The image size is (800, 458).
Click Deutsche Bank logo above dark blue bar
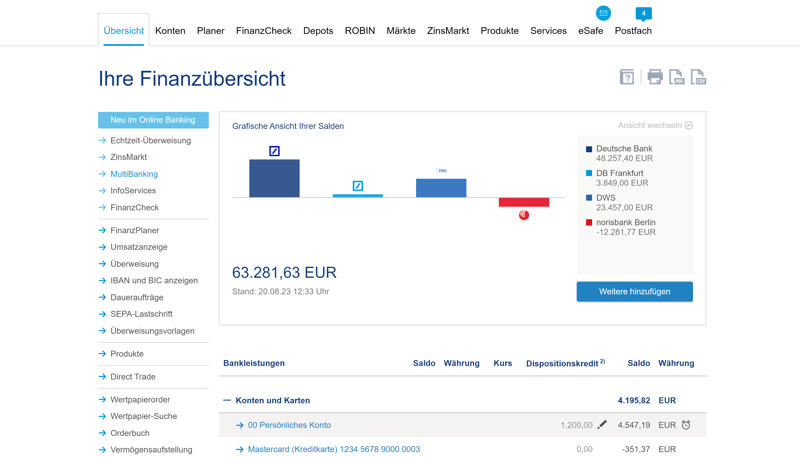click(274, 151)
